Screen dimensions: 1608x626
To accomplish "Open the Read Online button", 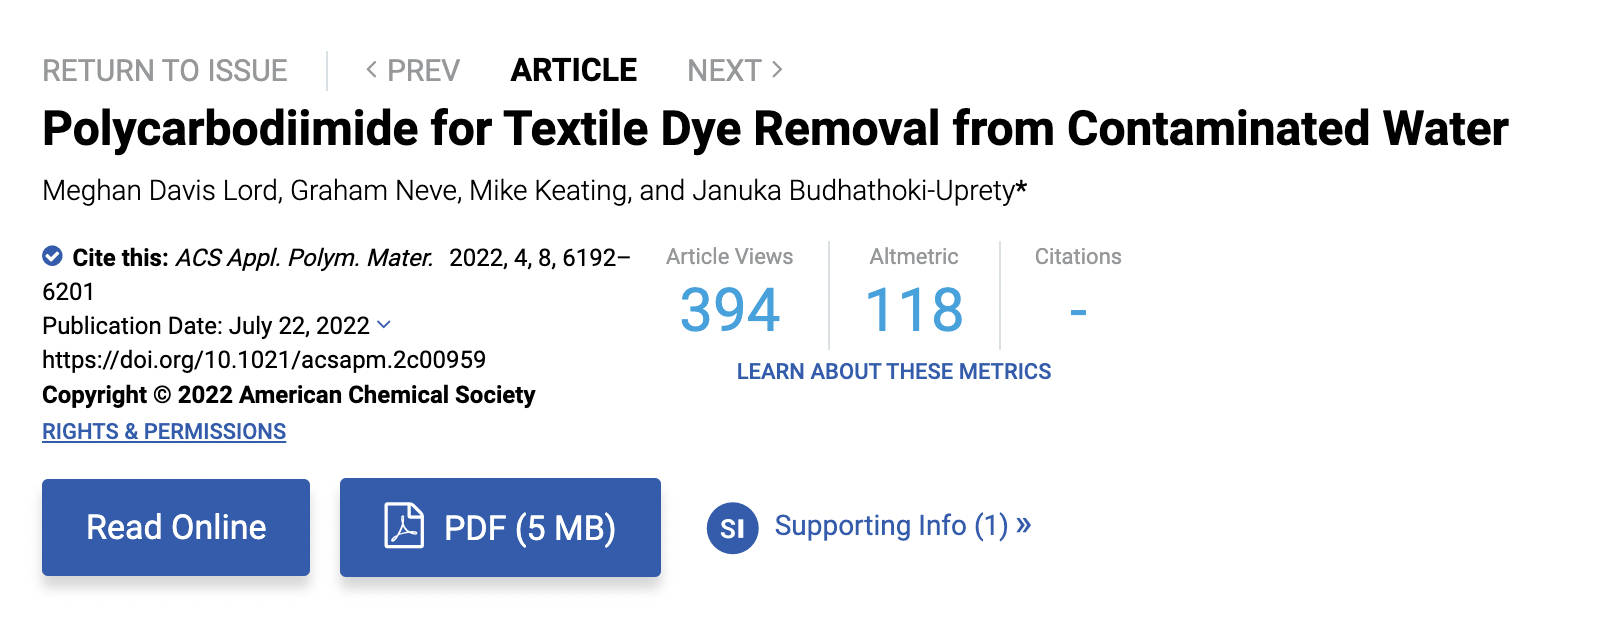I will click(176, 527).
